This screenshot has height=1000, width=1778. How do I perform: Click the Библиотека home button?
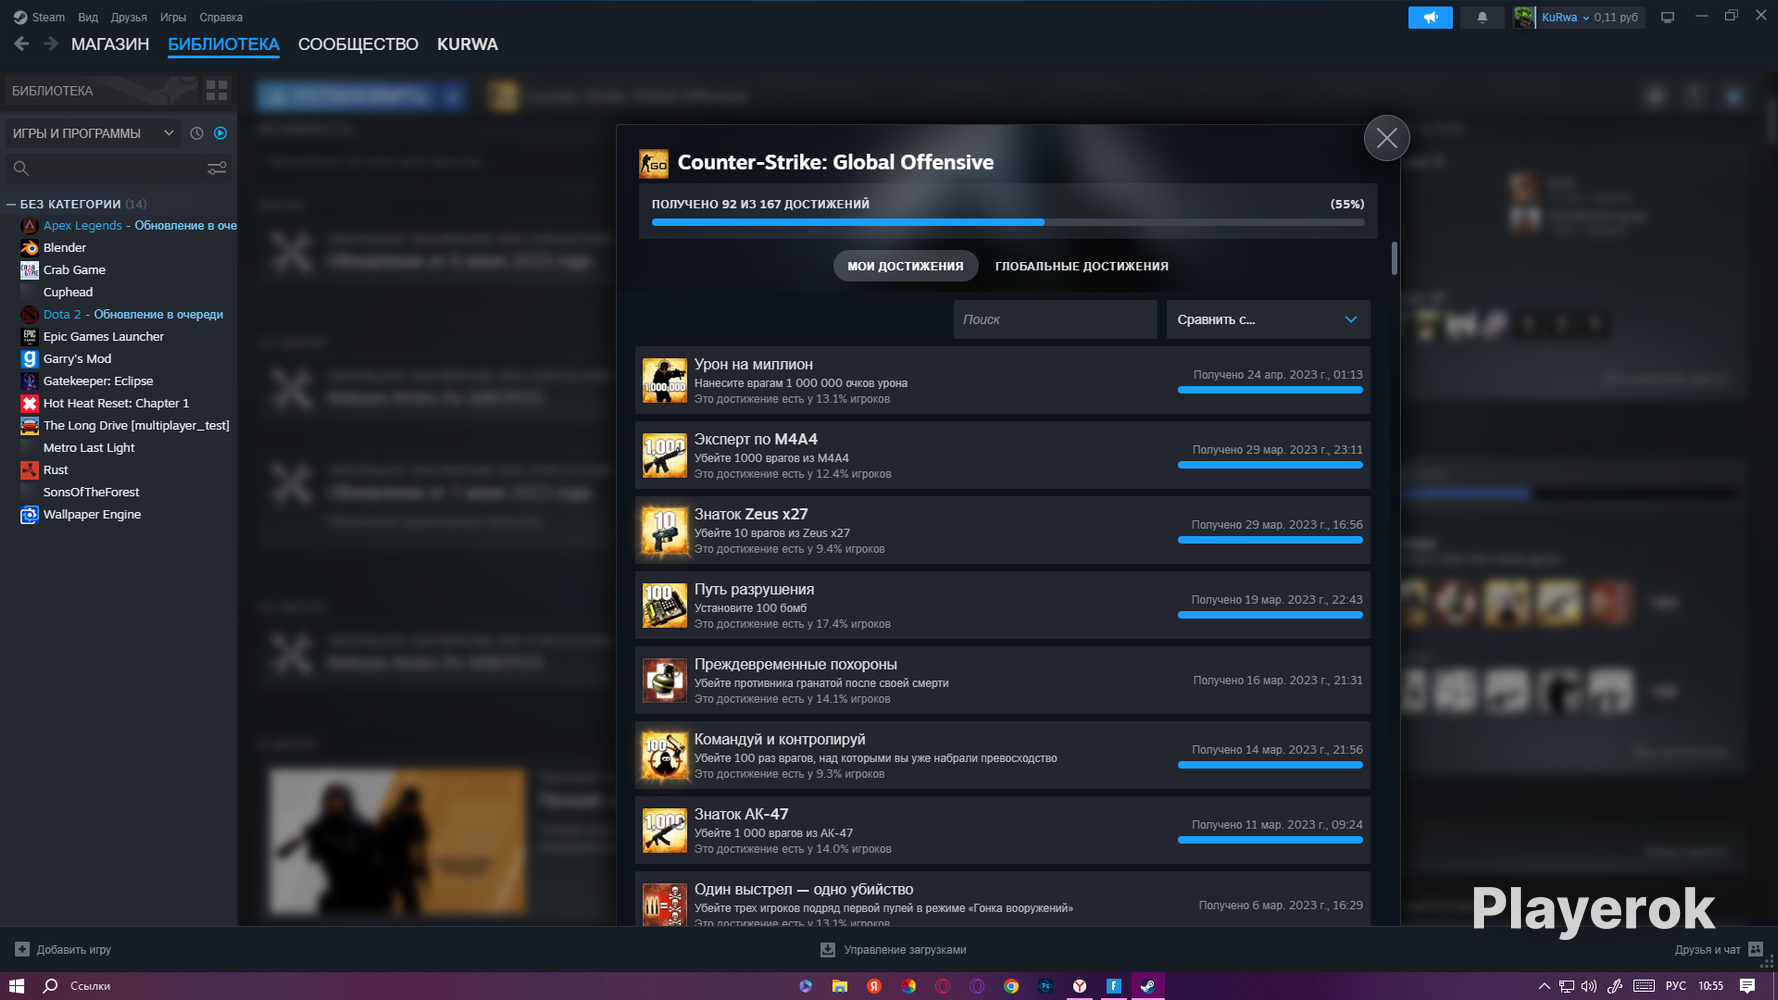click(x=100, y=91)
